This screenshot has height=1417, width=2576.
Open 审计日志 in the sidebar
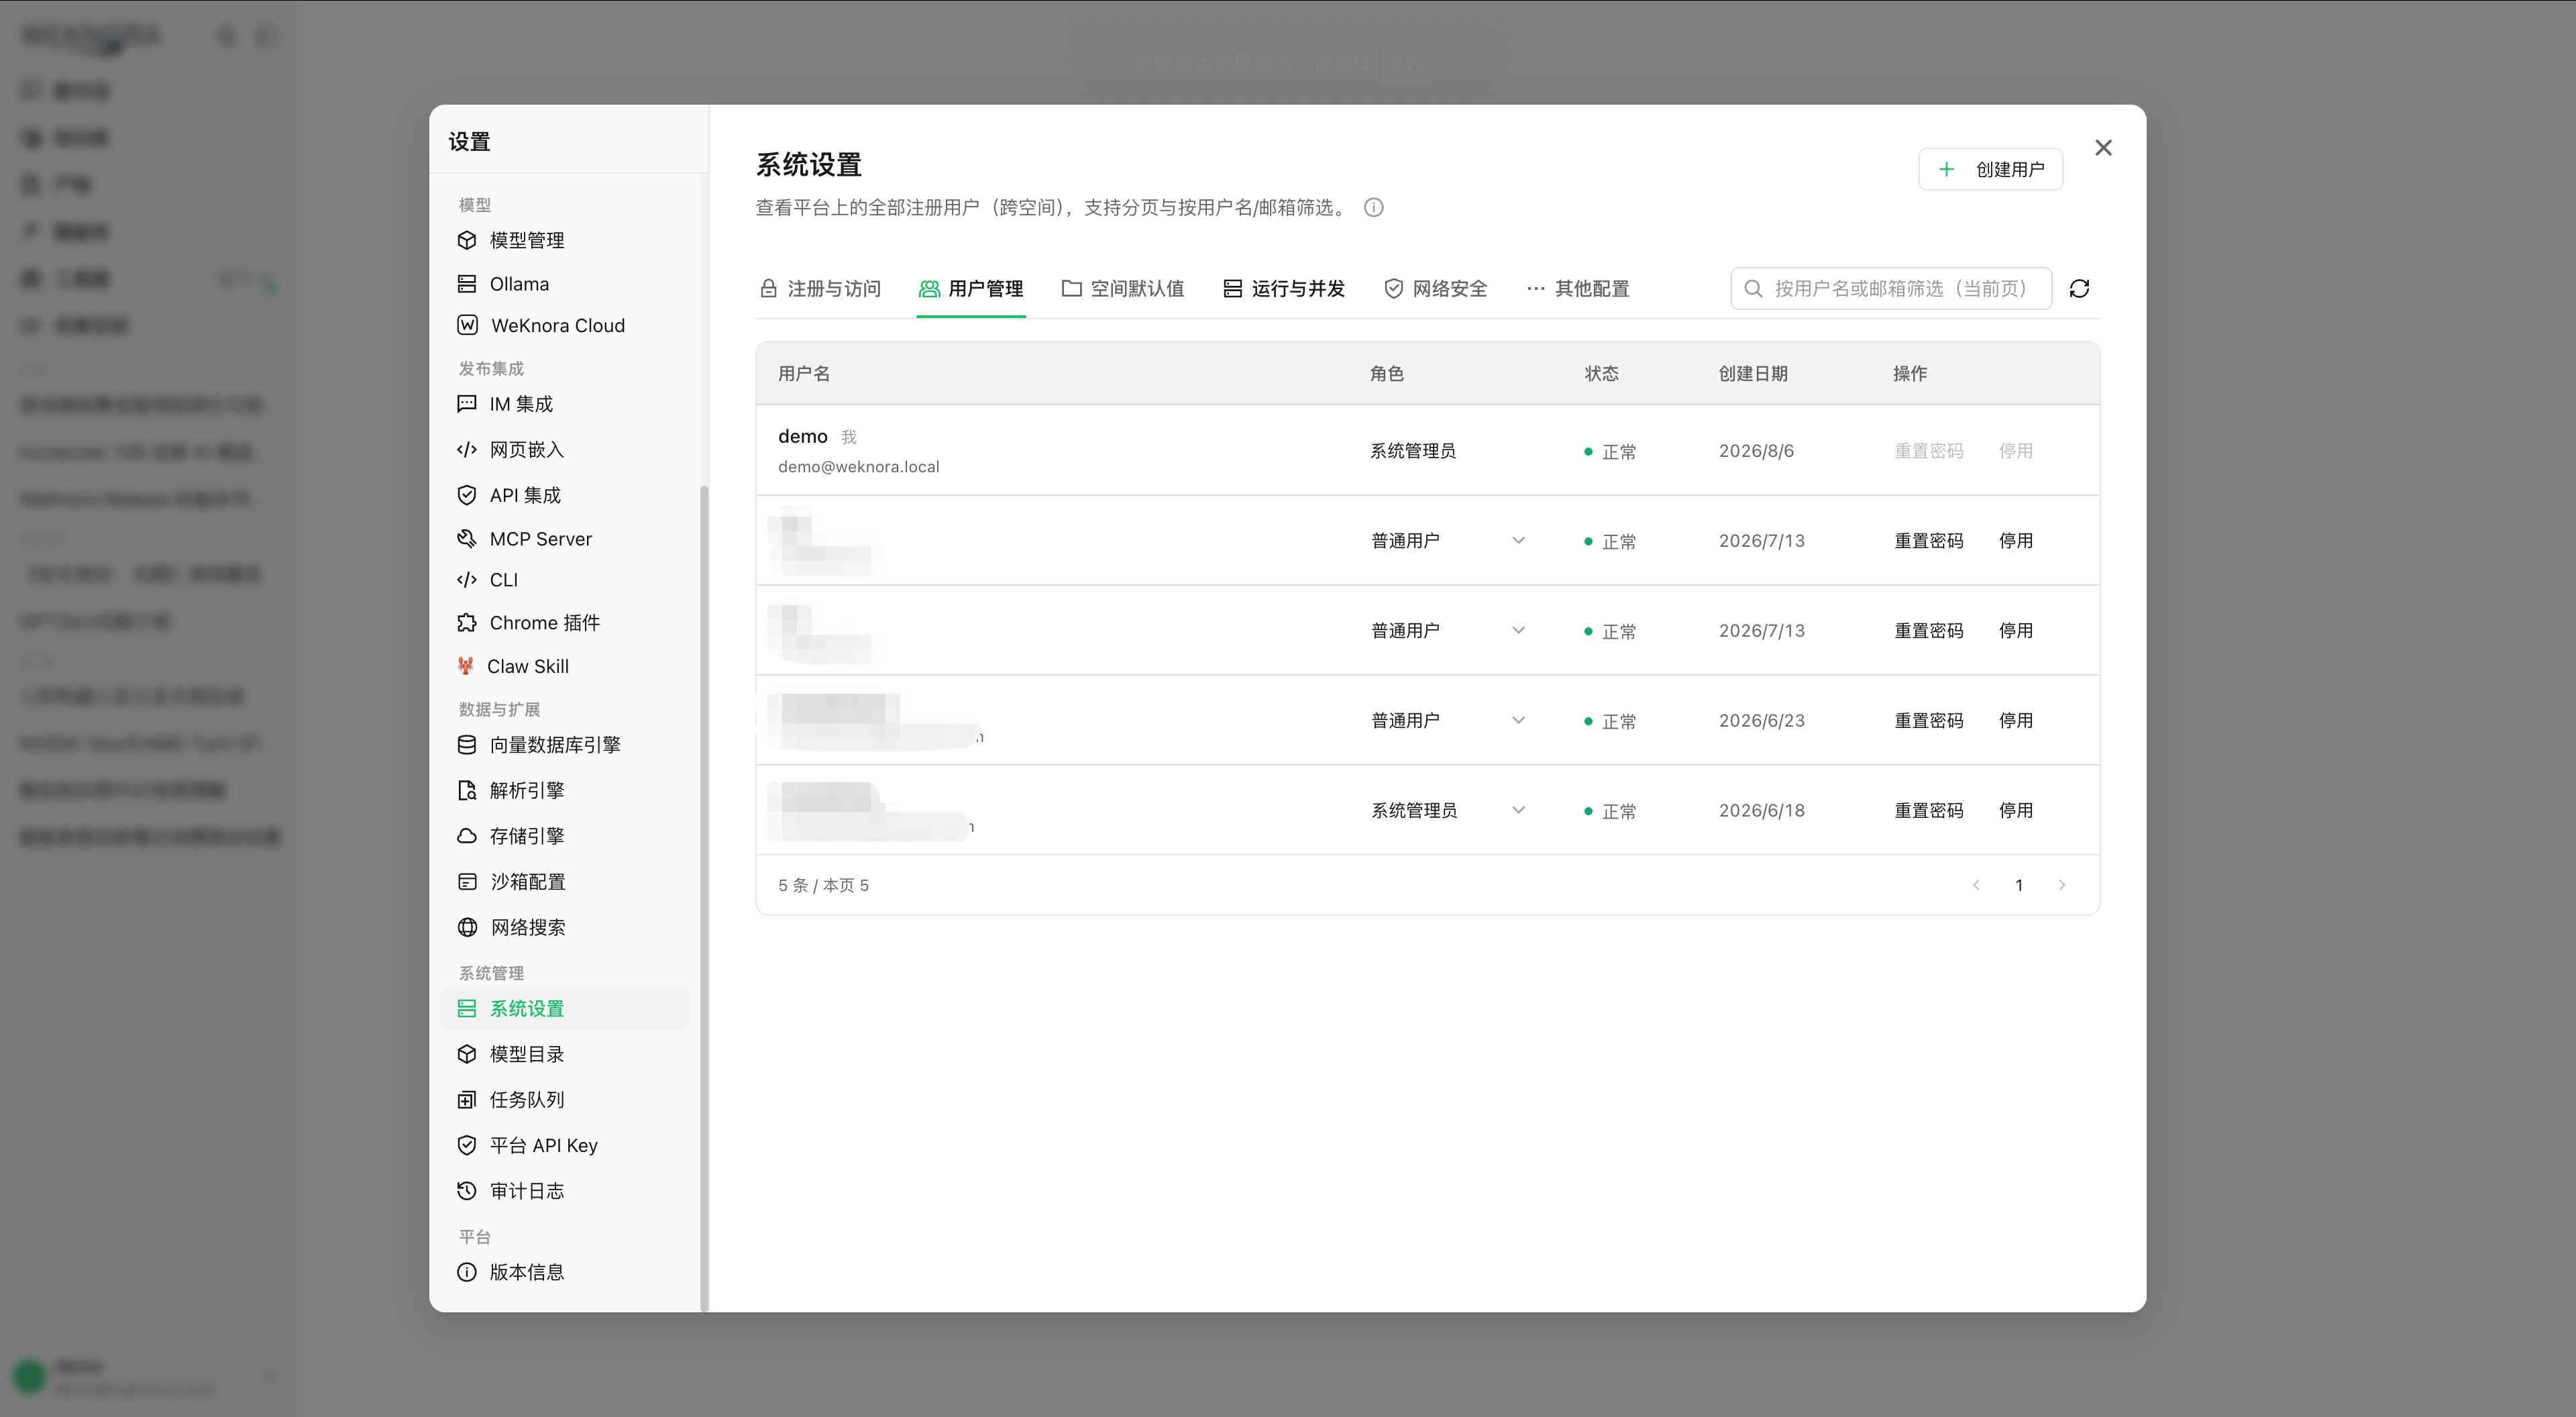564,1192
